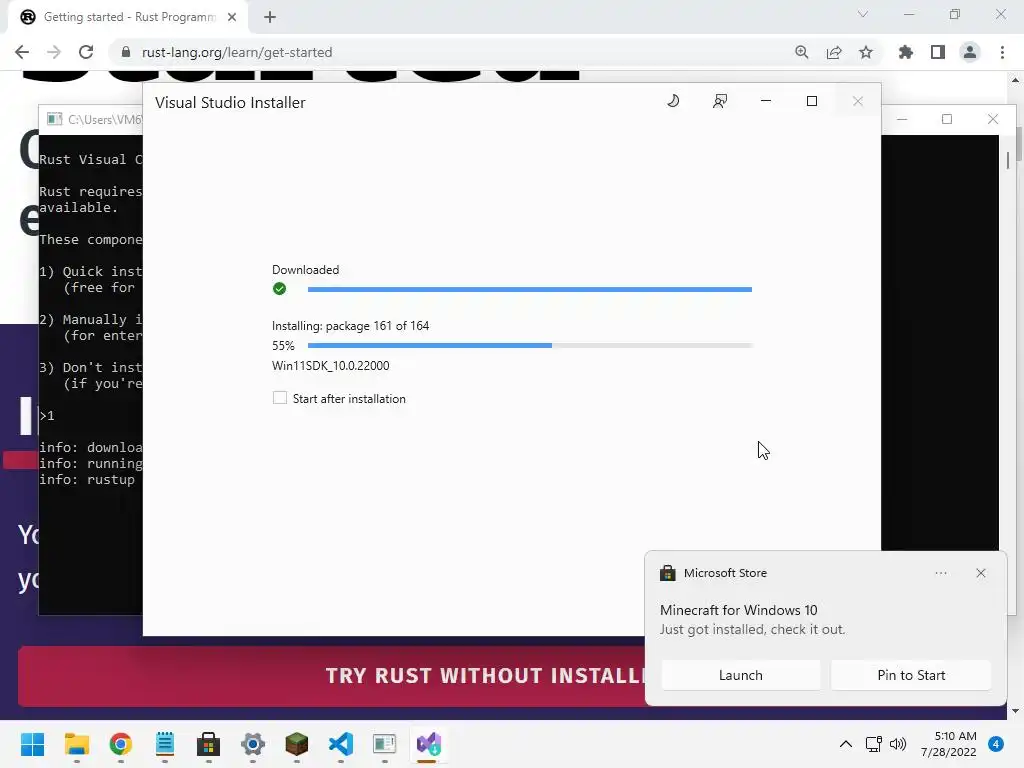Open Settings gear from taskbar
Image resolution: width=1024 pixels, height=768 pixels.
pyautogui.click(x=253, y=744)
